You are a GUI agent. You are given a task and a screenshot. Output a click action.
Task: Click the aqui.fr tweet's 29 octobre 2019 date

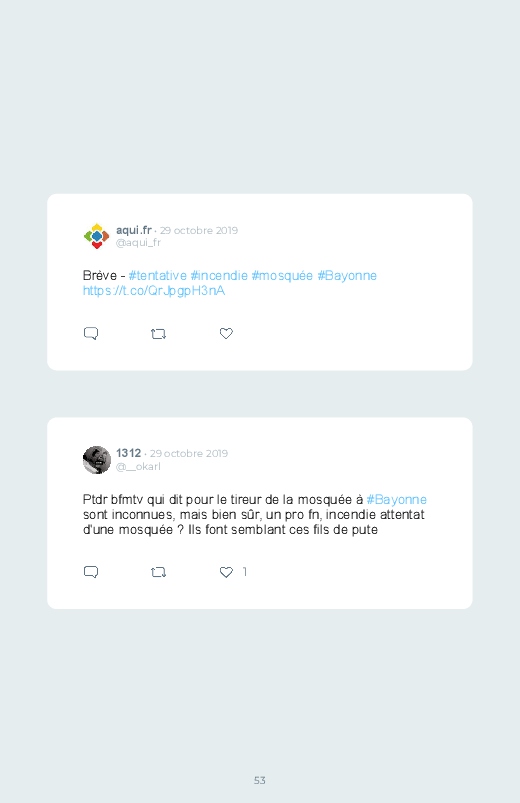pyautogui.click(x=199, y=230)
